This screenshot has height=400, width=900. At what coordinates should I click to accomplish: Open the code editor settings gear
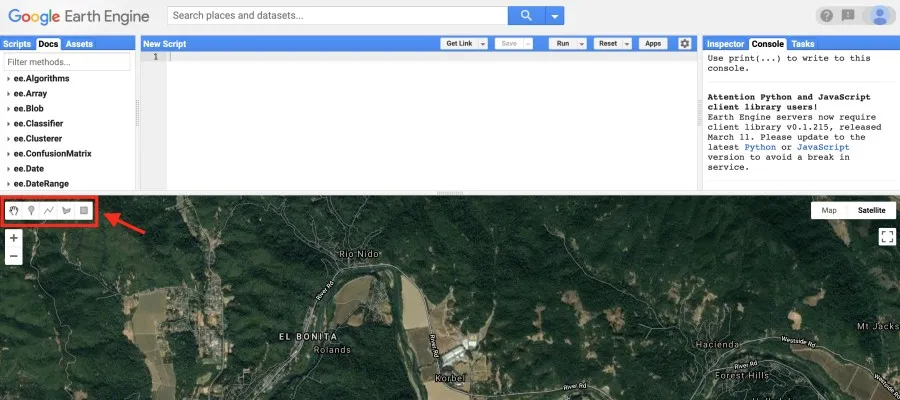tap(685, 44)
